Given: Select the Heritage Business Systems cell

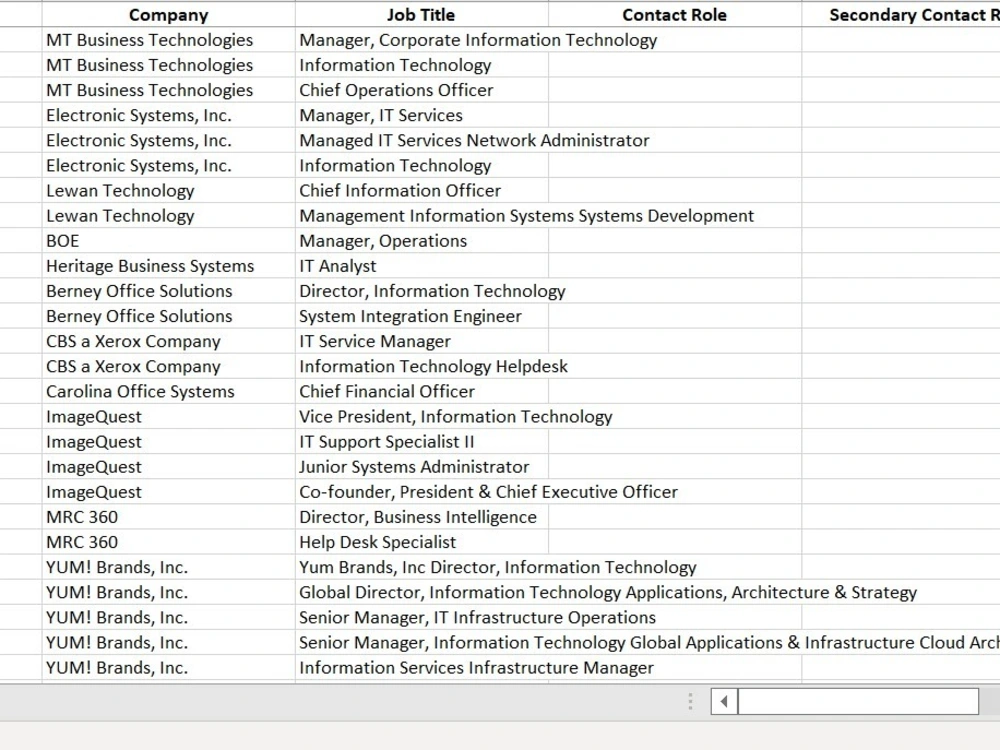Looking at the screenshot, I should [x=168, y=266].
